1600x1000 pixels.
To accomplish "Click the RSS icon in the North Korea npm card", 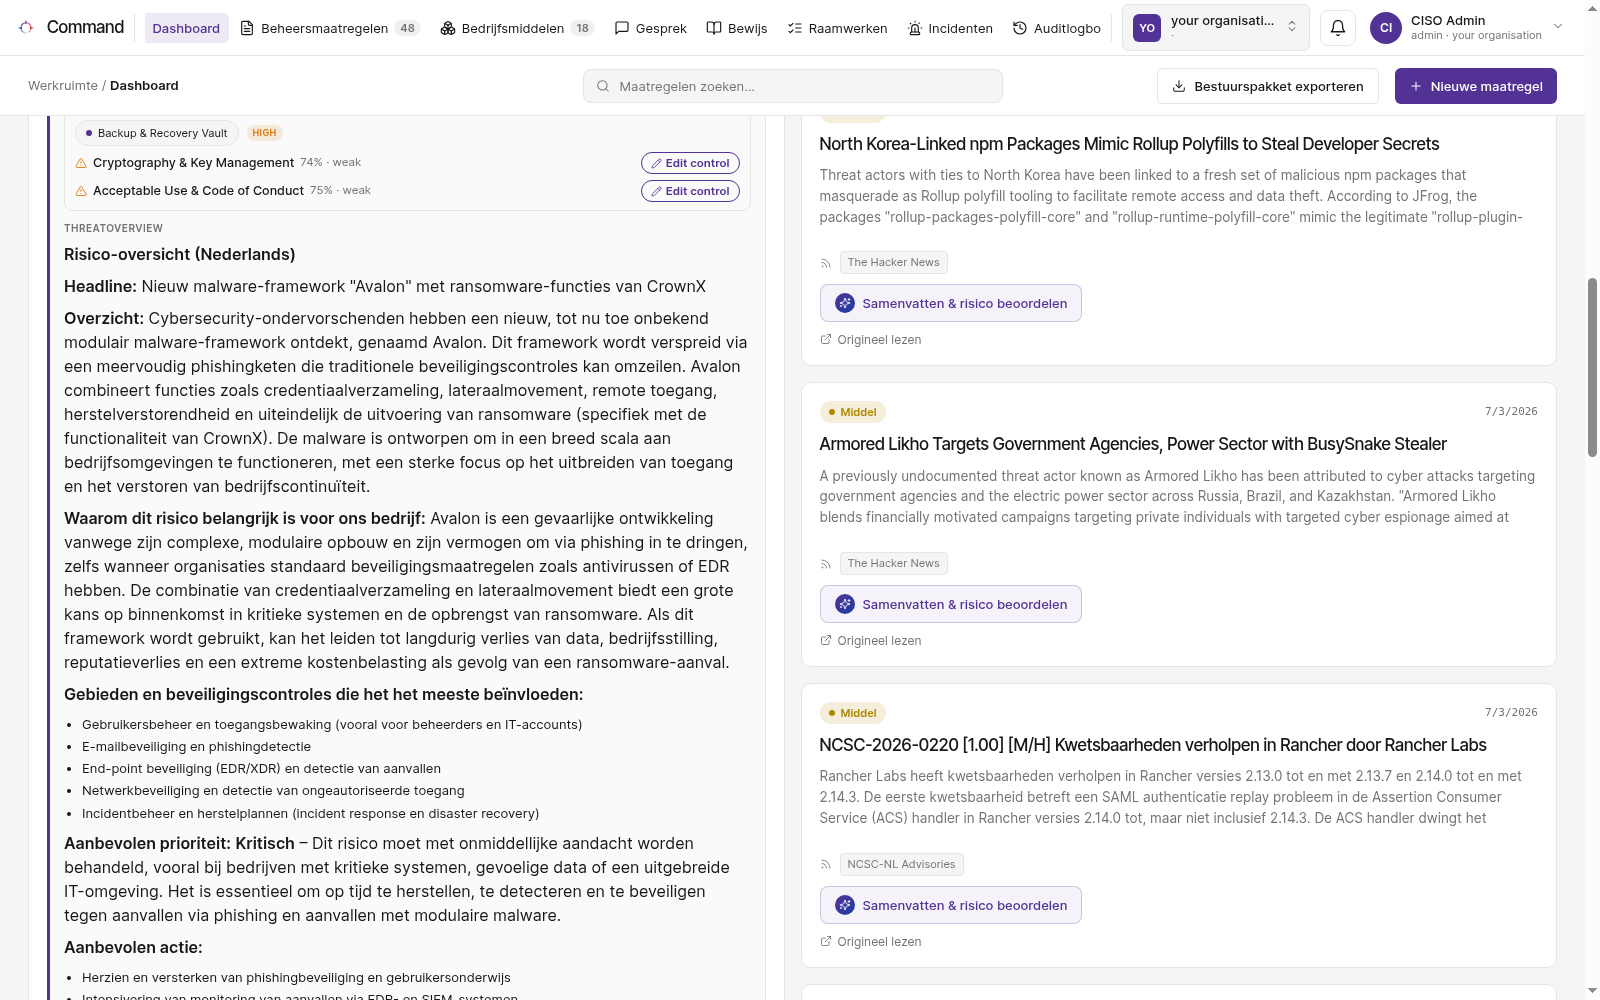I will (826, 262).
